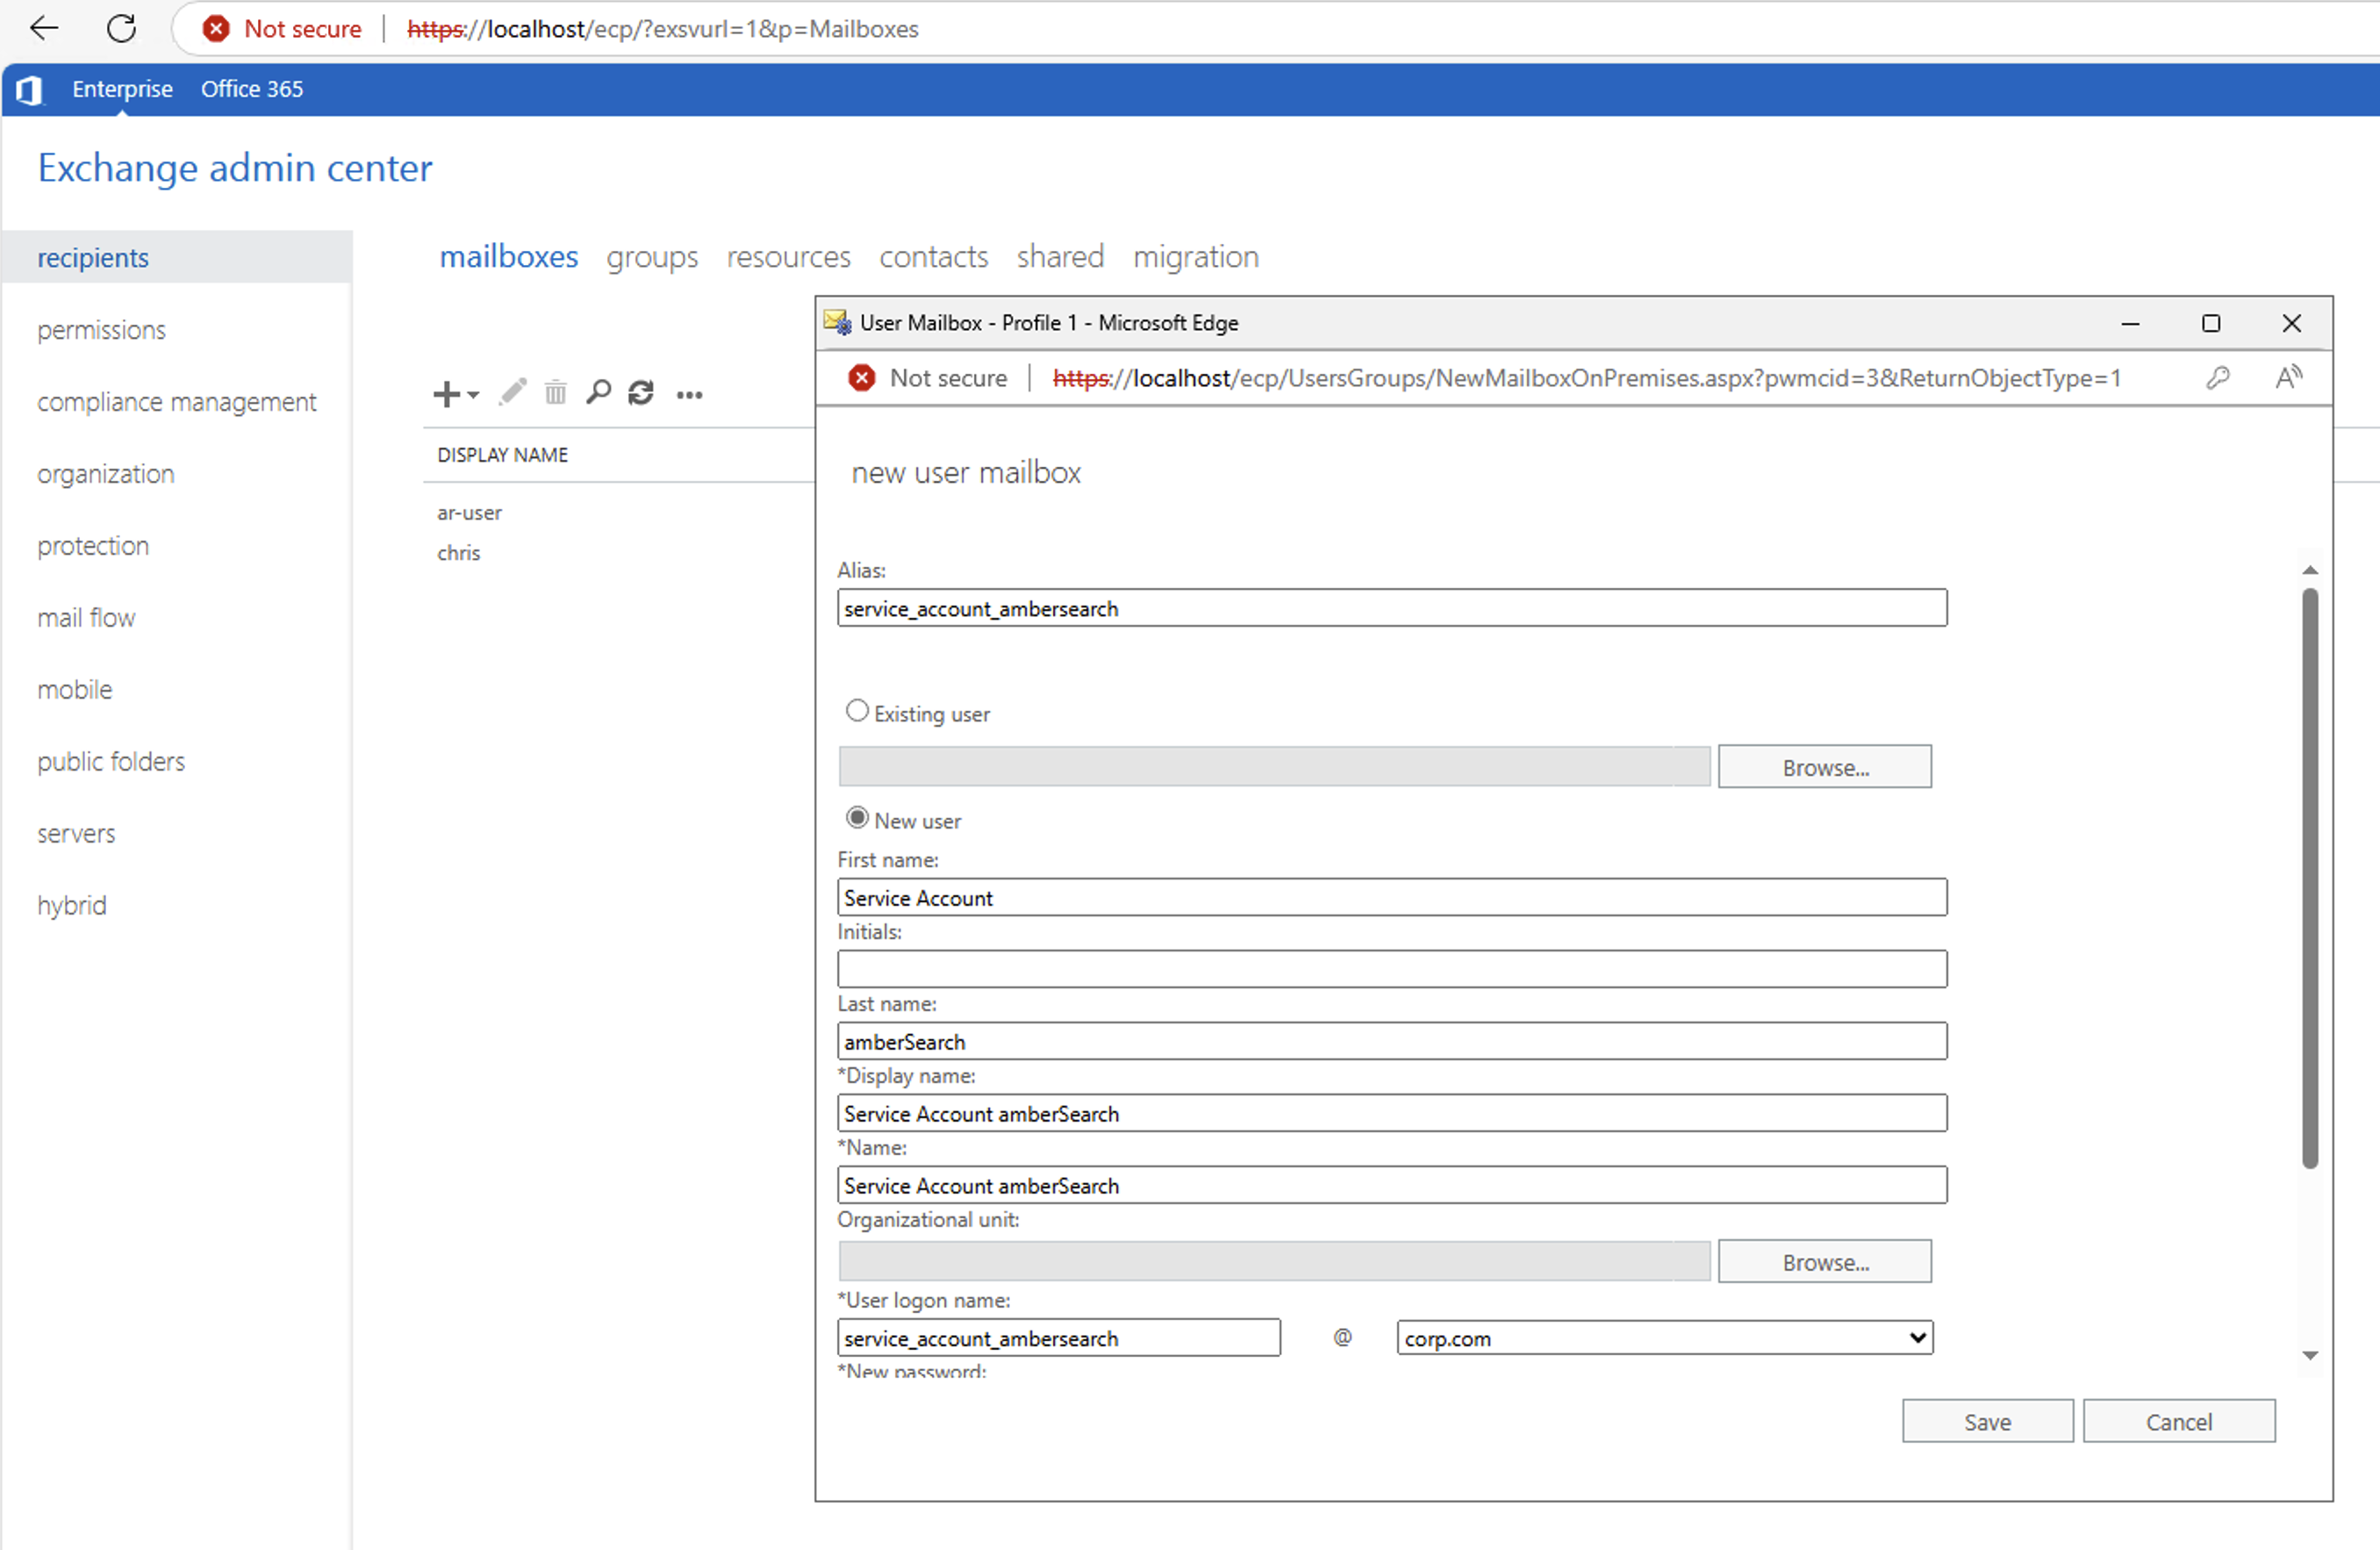This screenshot has width=2380, height=1550.
Task: Click Browse next to Existing user field
Action: (x=1825, y=767)
